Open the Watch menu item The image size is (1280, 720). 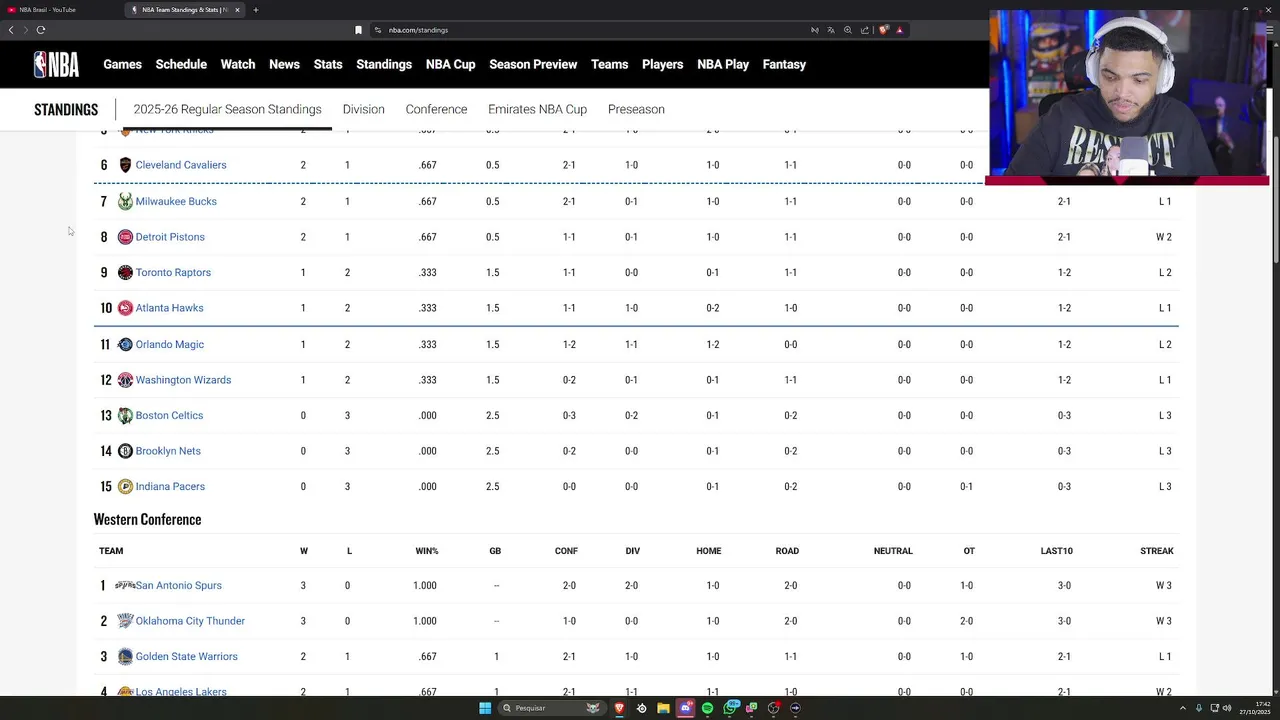(x=238, y=64)
